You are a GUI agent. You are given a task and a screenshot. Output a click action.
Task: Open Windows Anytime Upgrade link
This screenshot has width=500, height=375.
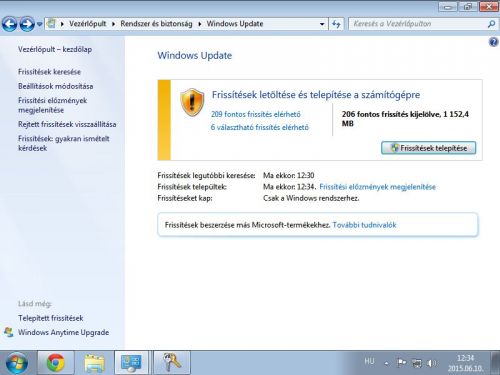(63, 332)
